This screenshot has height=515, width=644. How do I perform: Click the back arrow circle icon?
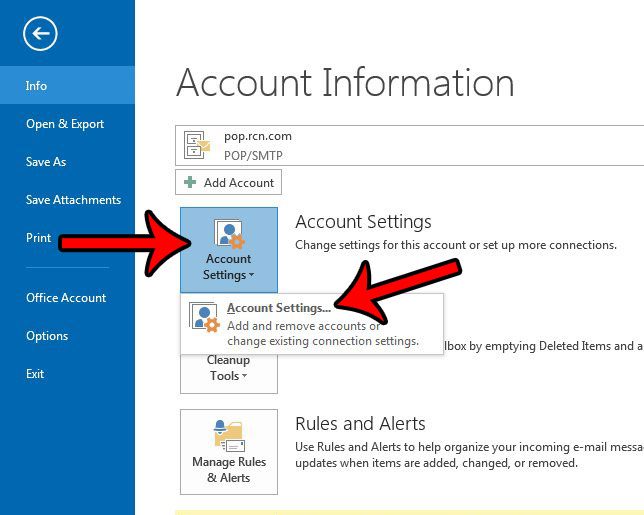coord(40,35)
